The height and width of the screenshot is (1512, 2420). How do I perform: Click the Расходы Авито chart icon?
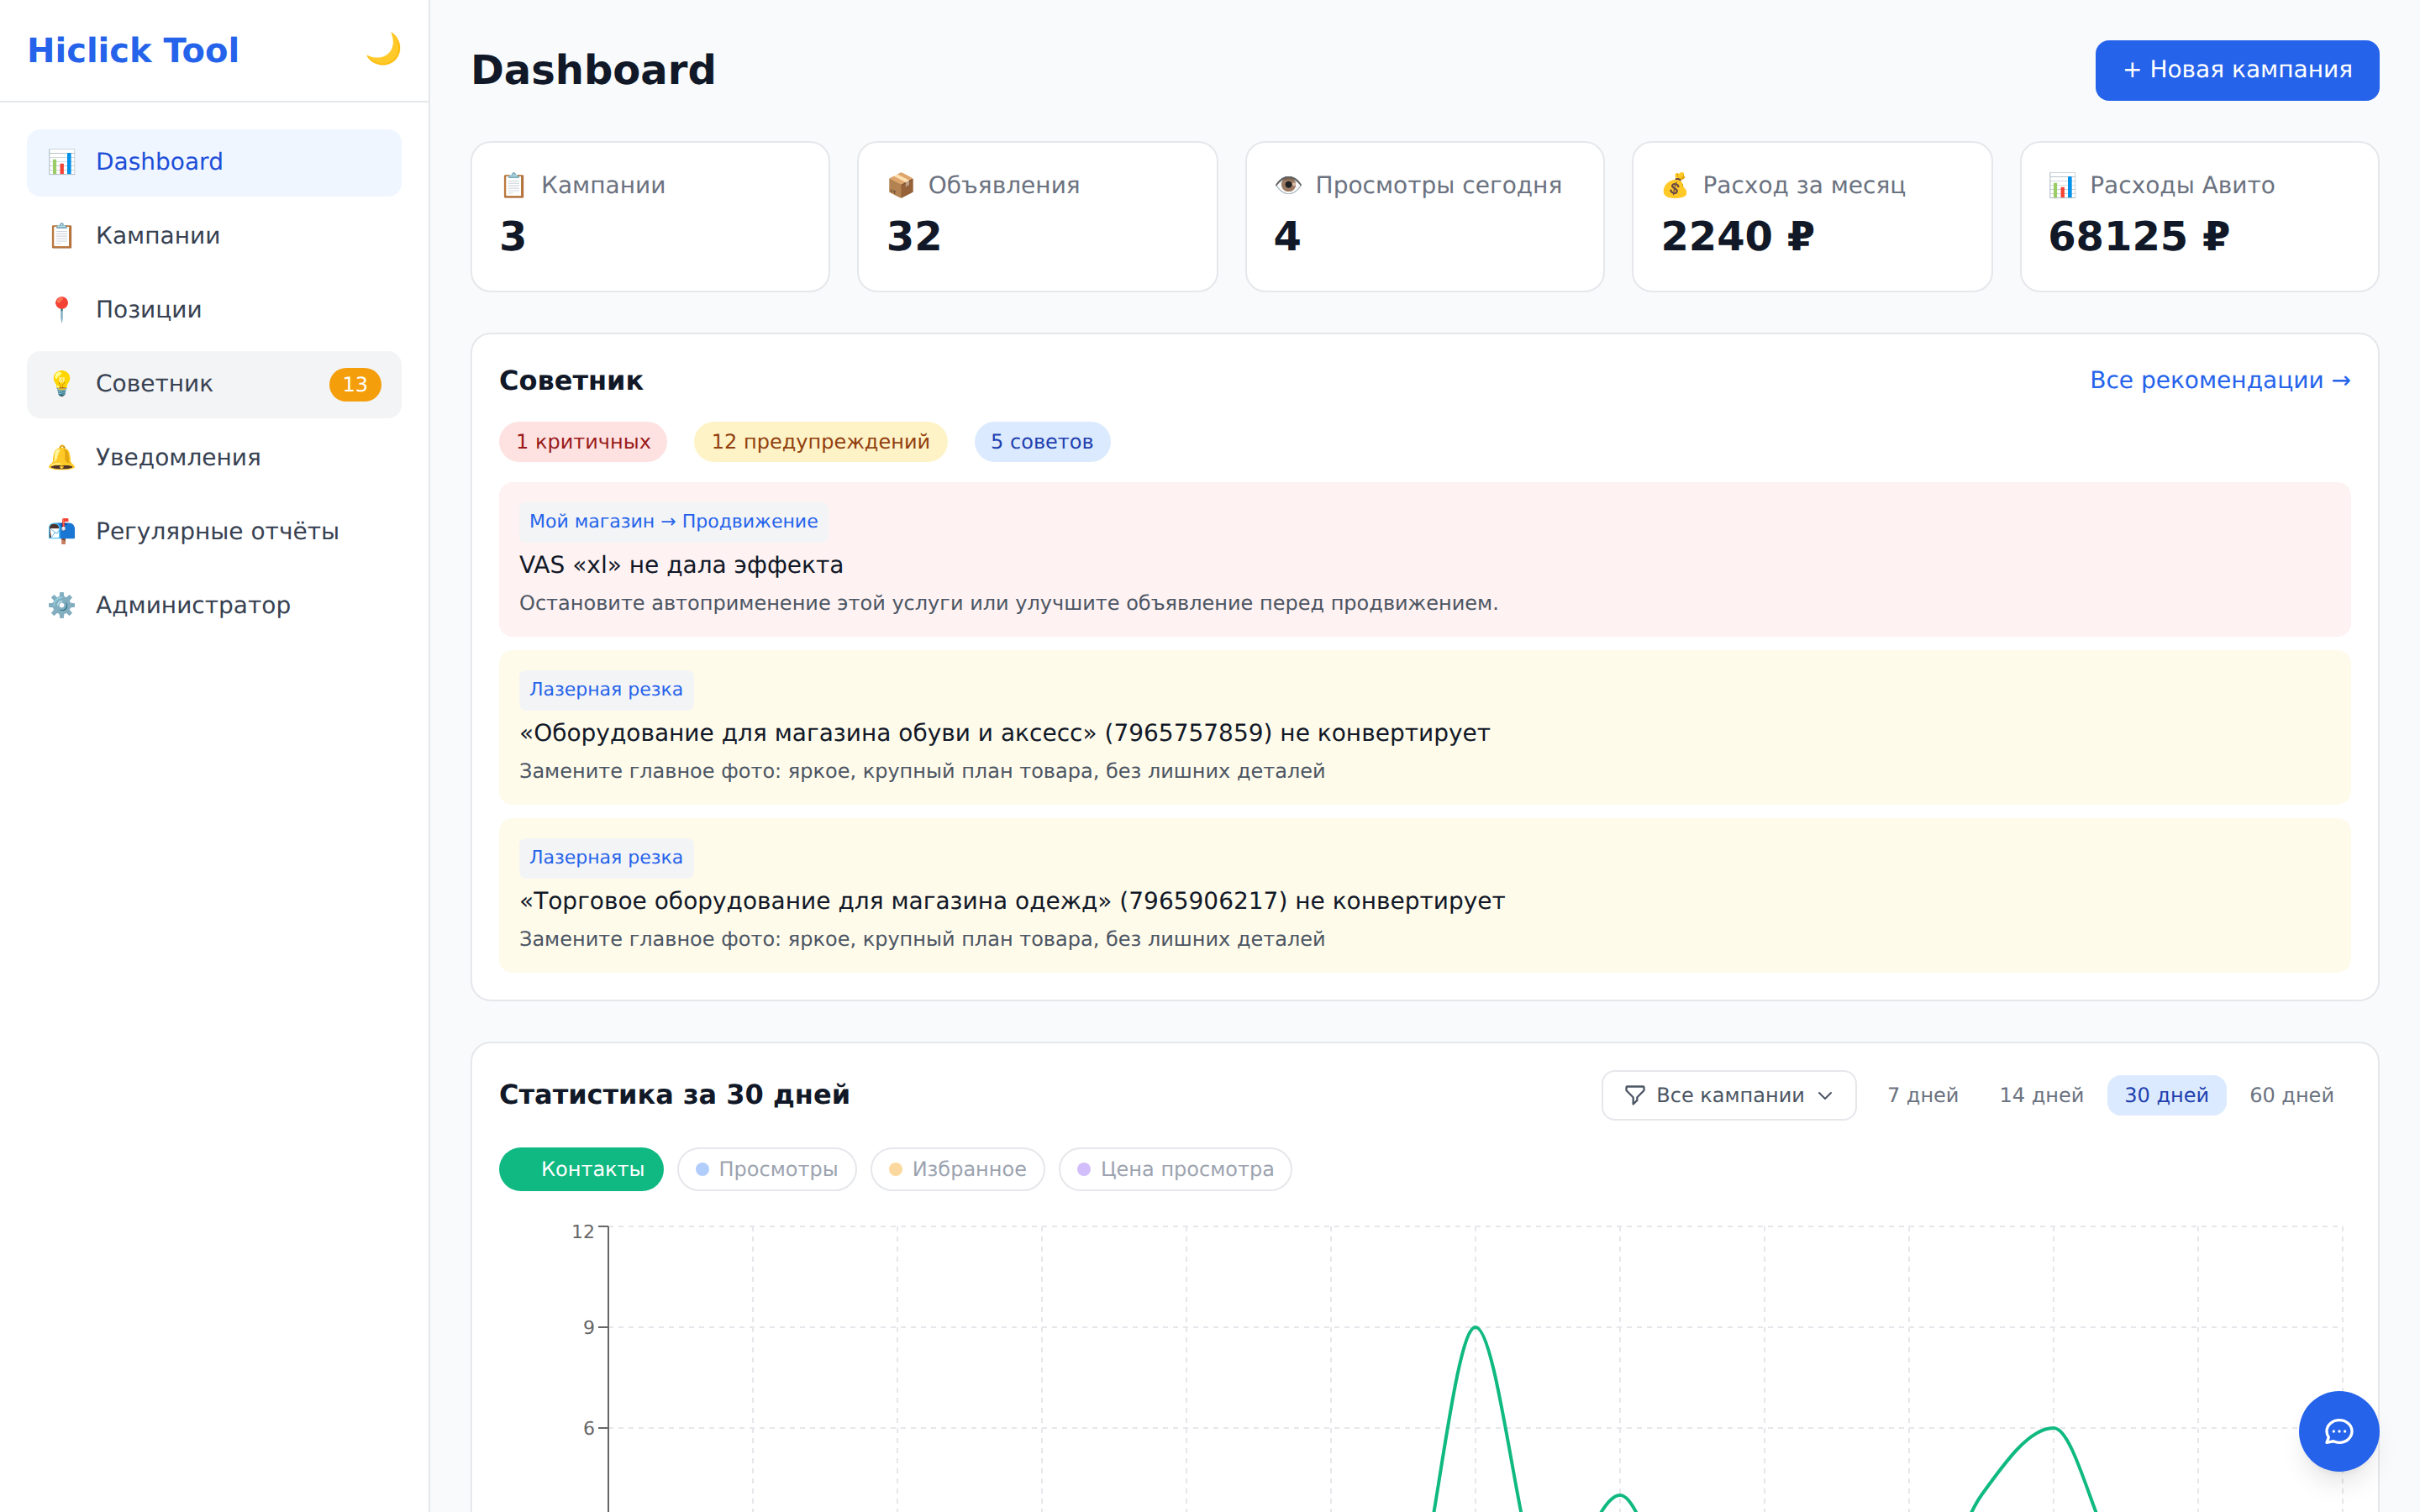coord(2062,186)
